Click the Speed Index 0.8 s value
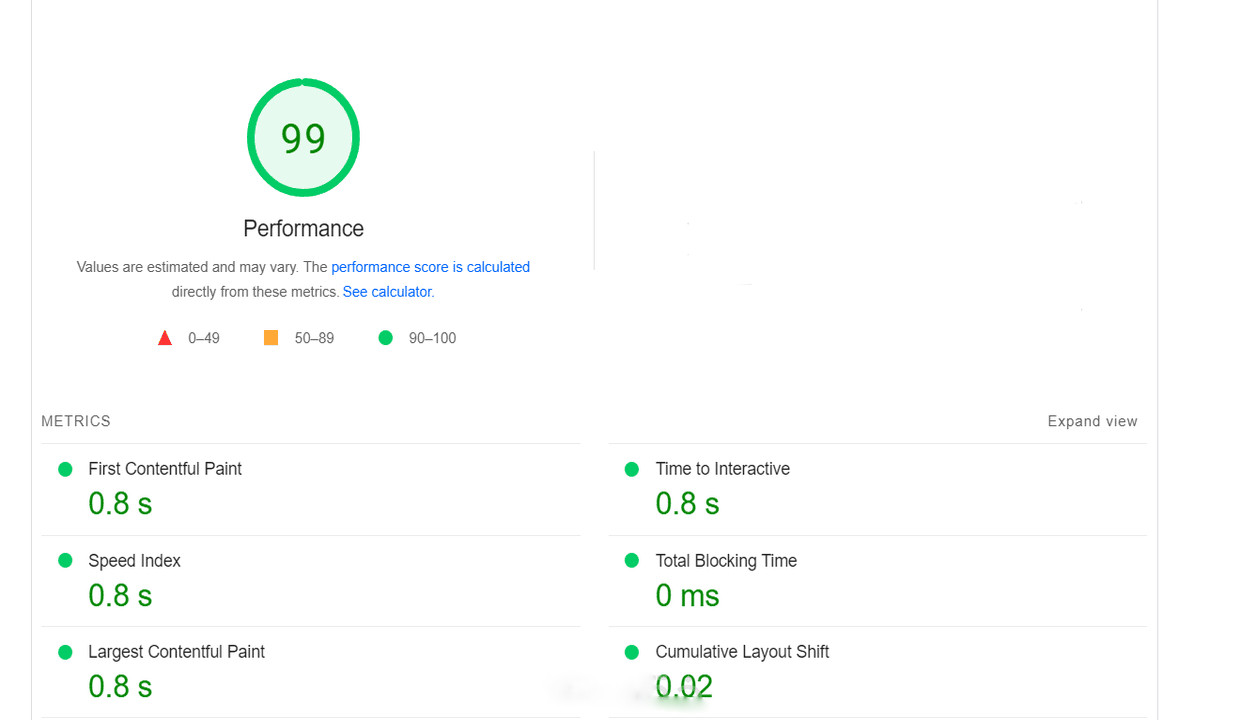 point(120,596)
